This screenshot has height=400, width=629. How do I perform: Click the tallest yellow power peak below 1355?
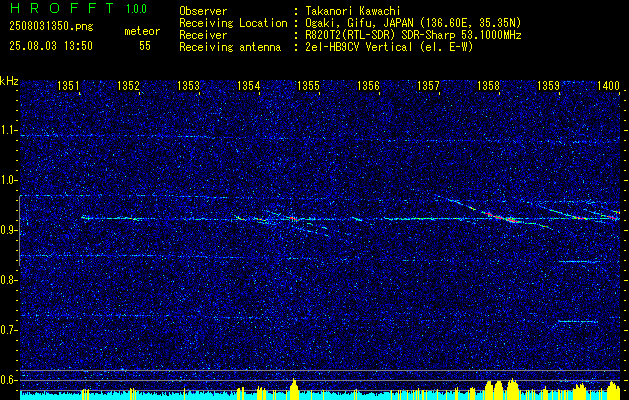coord(294,389)
